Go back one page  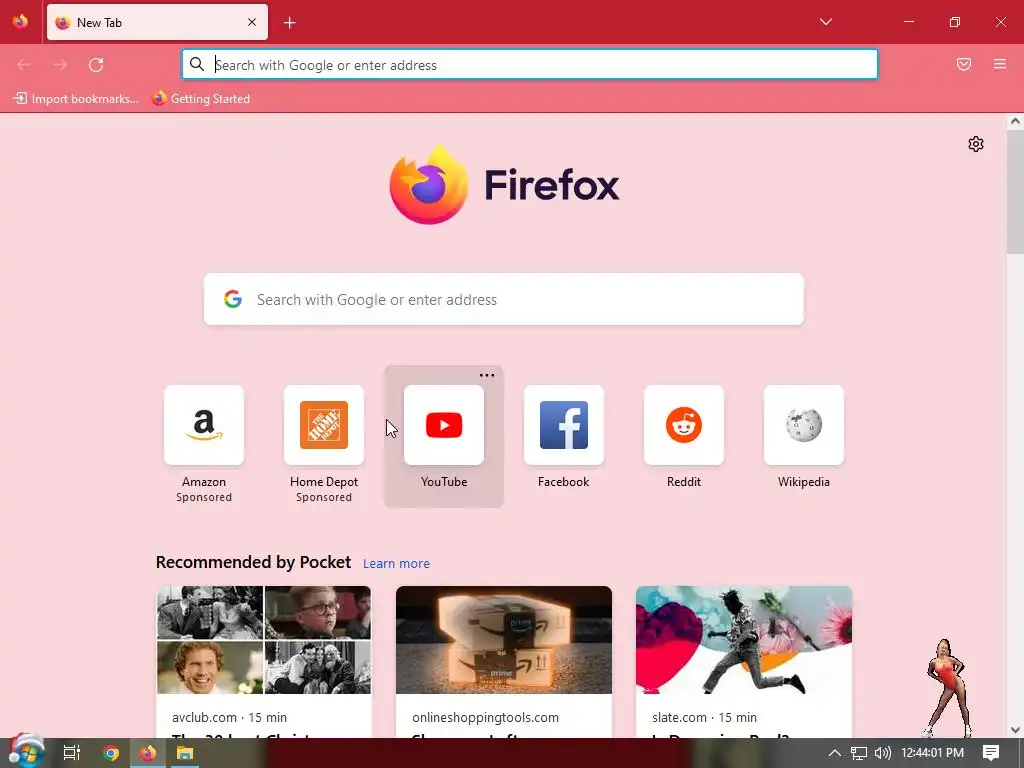[24, 65]
